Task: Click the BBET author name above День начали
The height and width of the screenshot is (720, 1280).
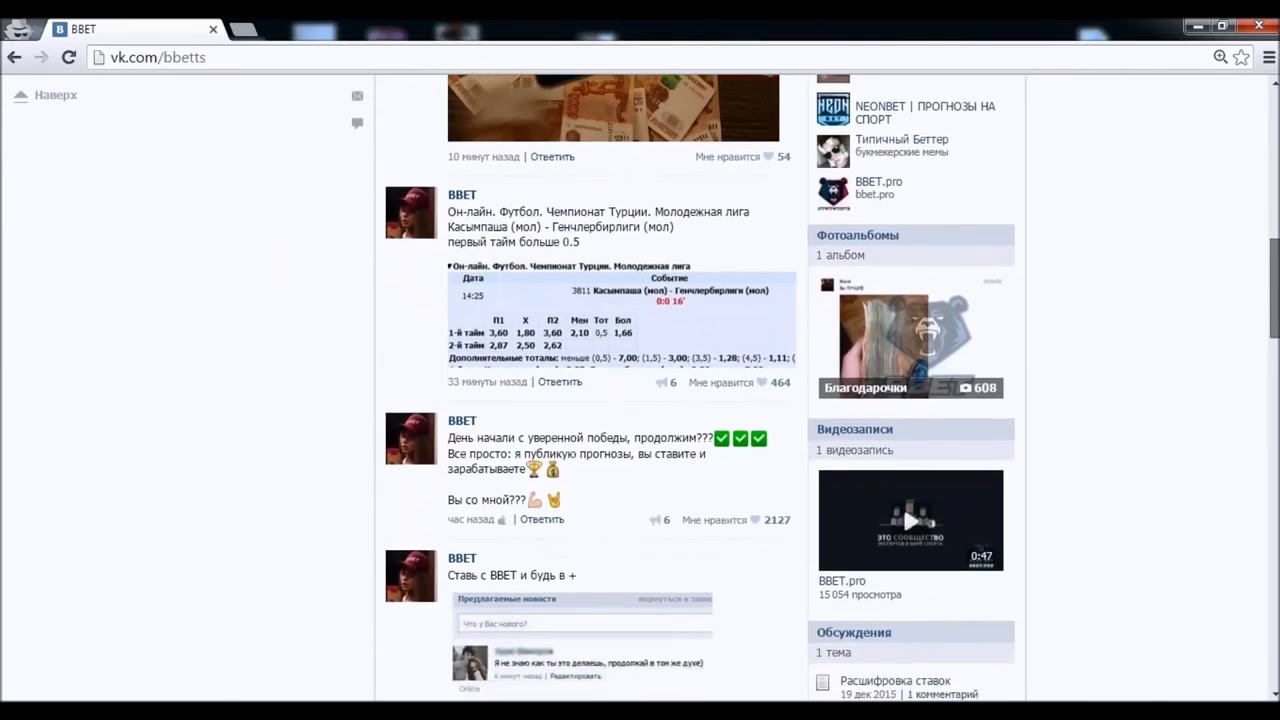Action: pos(462,421)
